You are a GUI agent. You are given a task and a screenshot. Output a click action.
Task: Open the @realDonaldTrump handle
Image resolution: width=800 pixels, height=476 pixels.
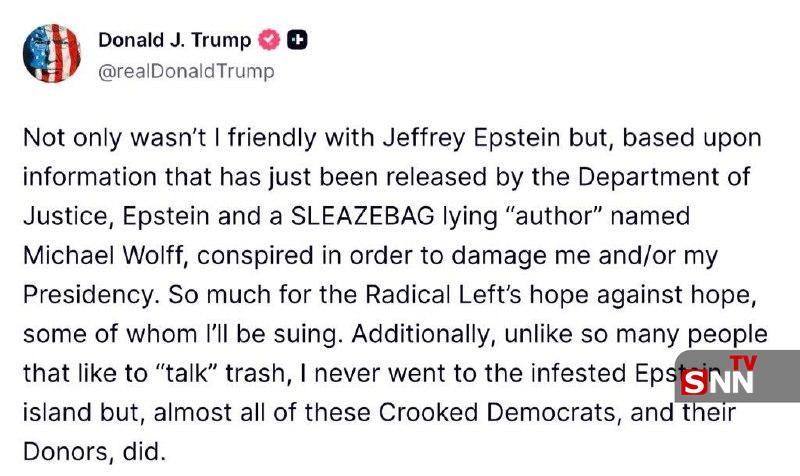(x=185, y=71)
